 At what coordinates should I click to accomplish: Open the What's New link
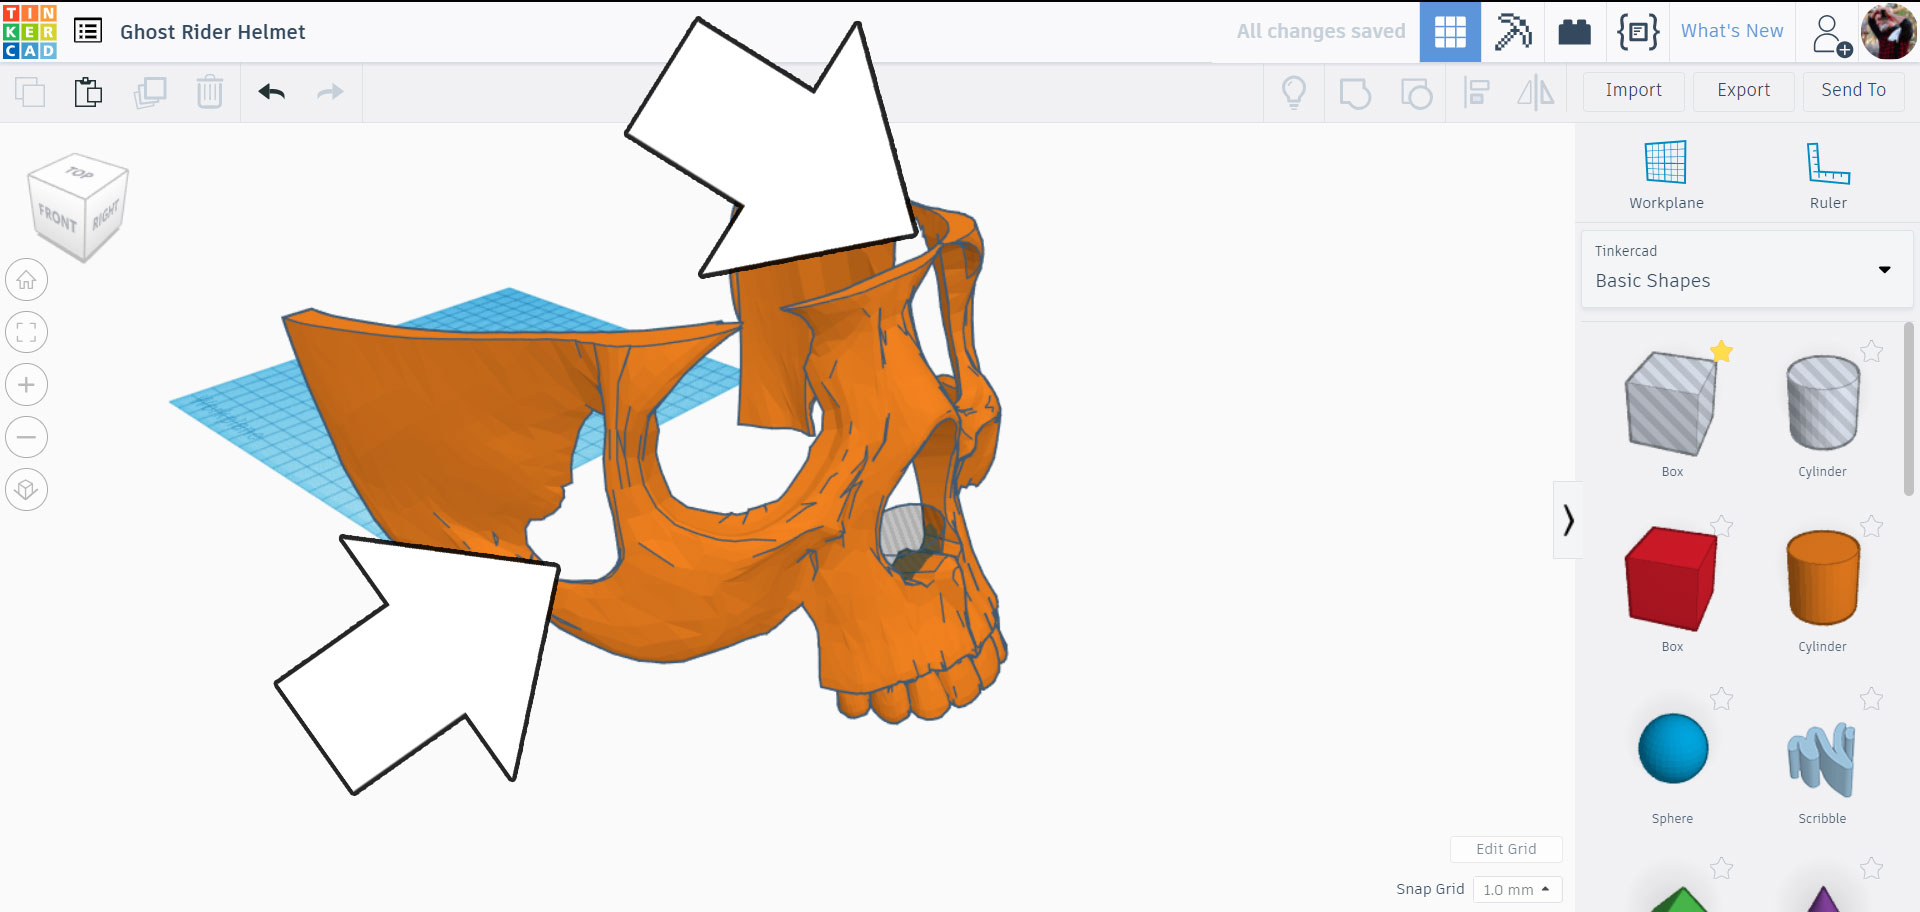[1732, 31]
